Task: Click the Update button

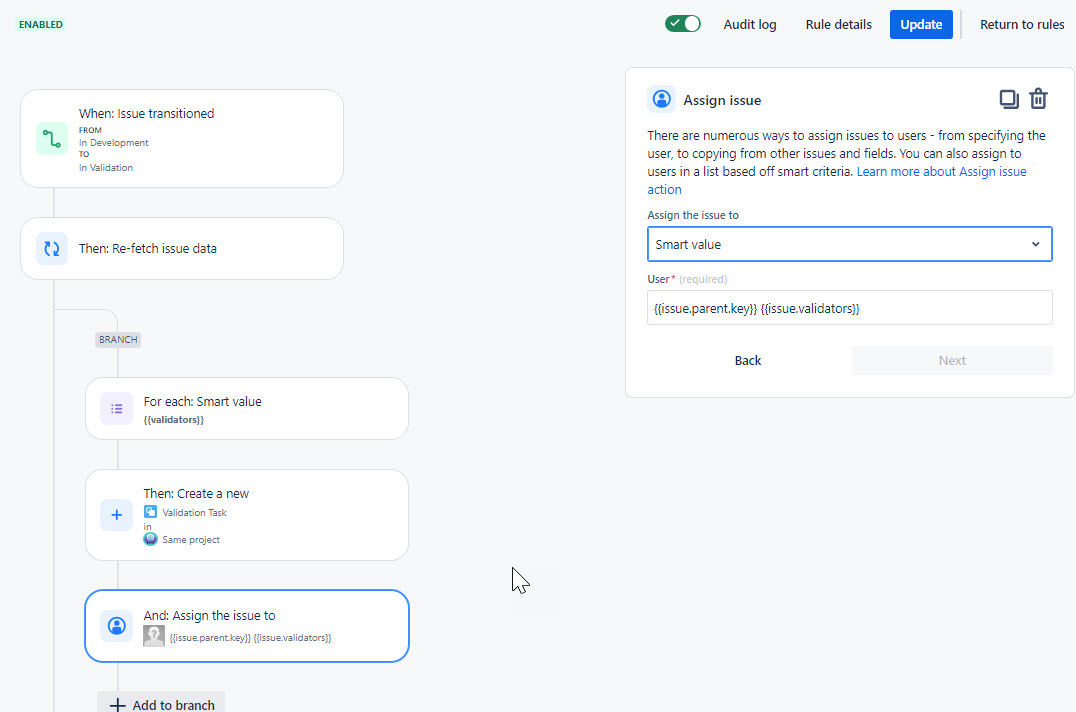Action: [921, 25]
